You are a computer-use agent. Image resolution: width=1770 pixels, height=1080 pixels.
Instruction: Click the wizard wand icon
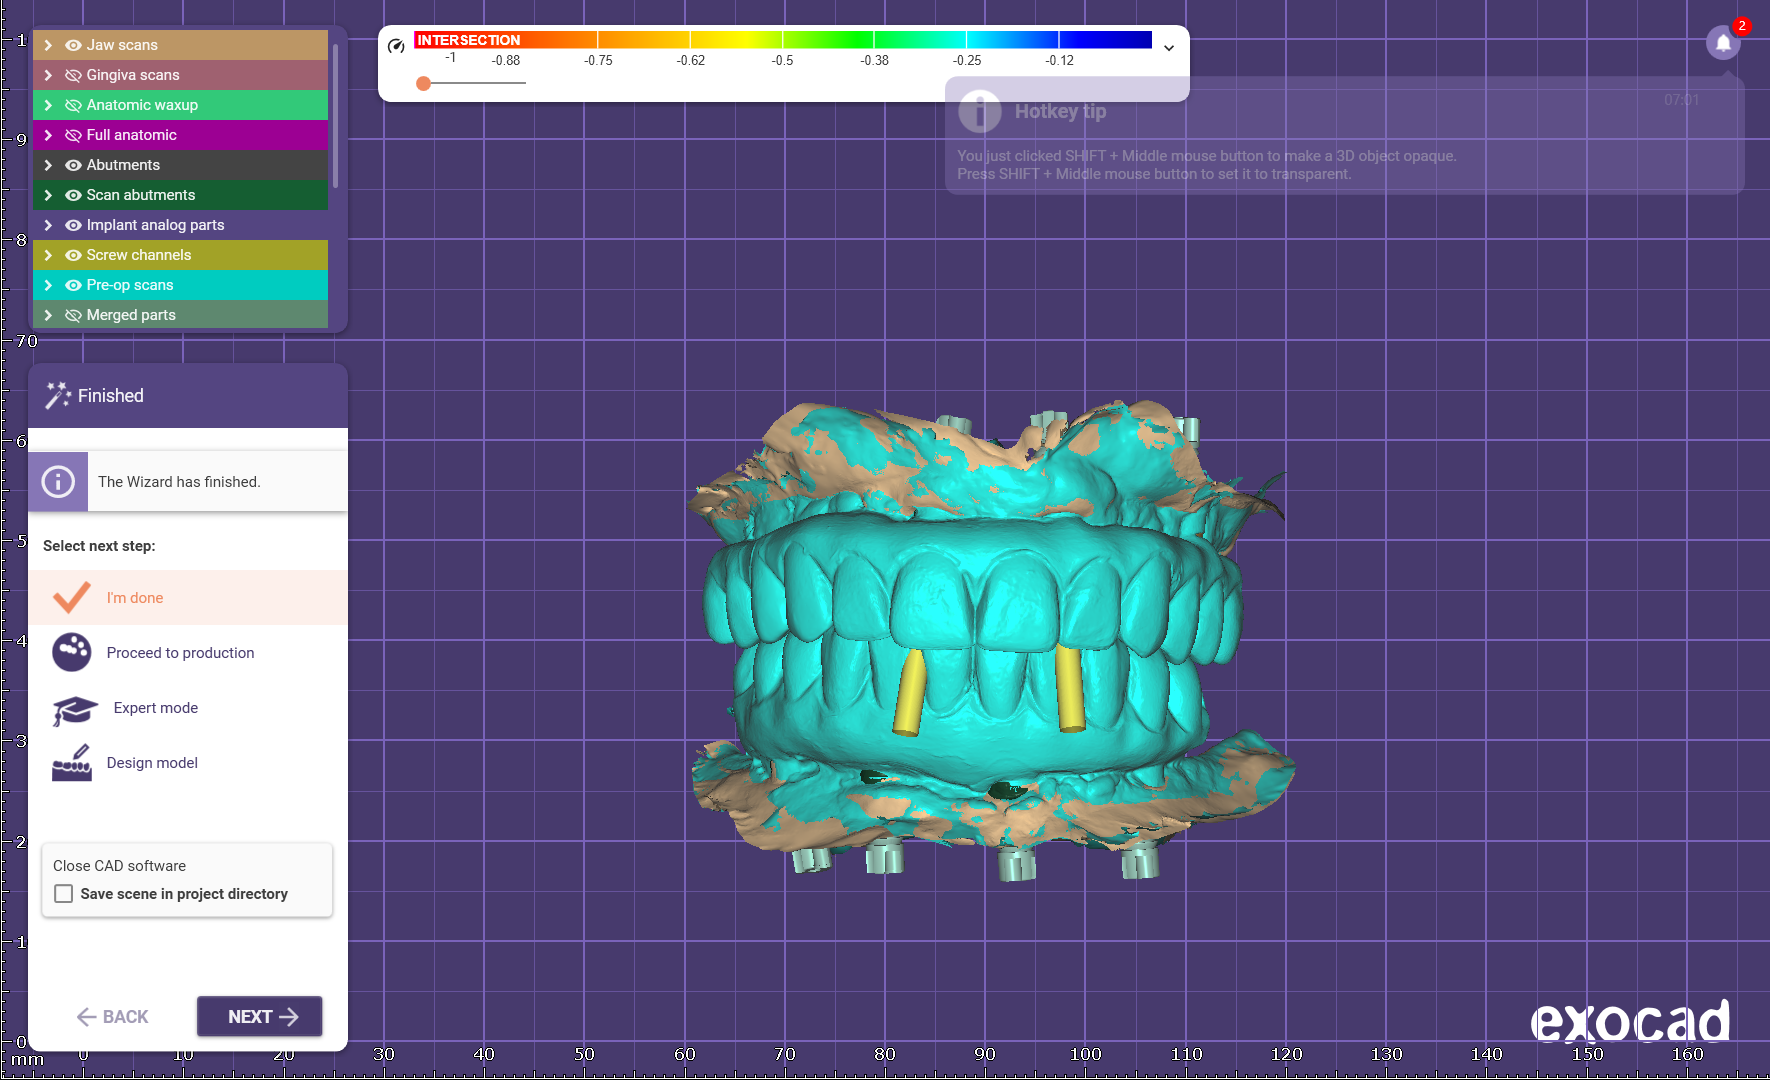tap(58, 395)
